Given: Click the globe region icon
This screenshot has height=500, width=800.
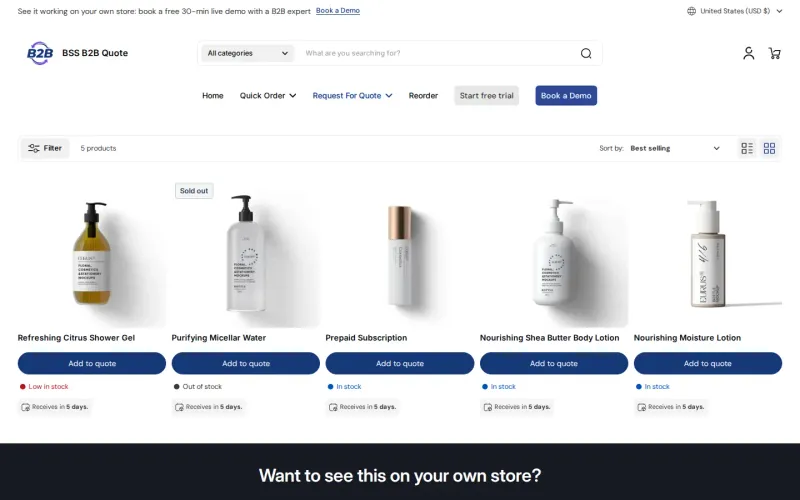Looking at the screenshot, I should coord(691,11).
